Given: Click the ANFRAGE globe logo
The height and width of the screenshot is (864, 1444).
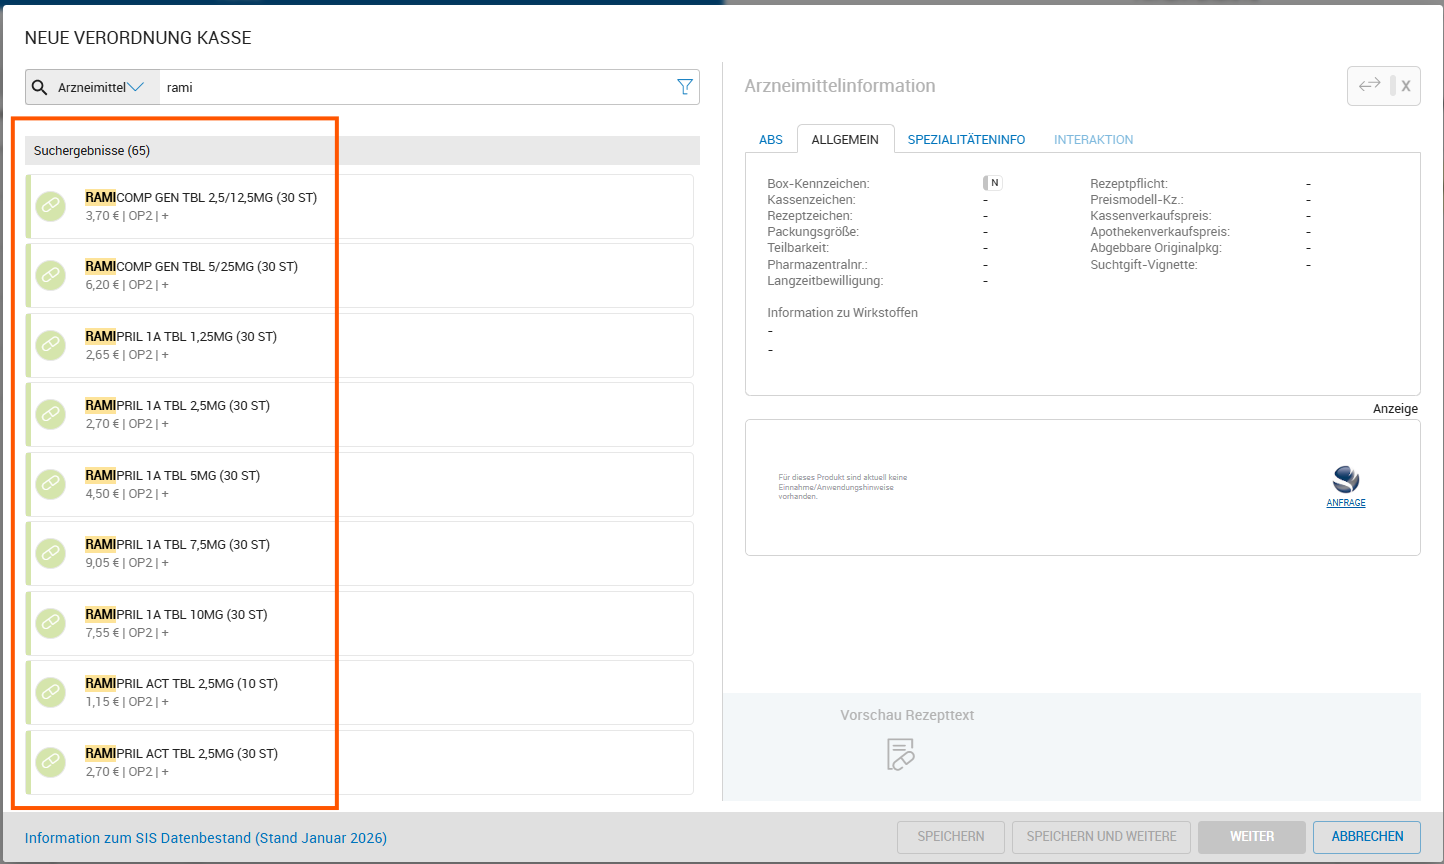Looking at the screenshot, I should [x=1346, y=480].
